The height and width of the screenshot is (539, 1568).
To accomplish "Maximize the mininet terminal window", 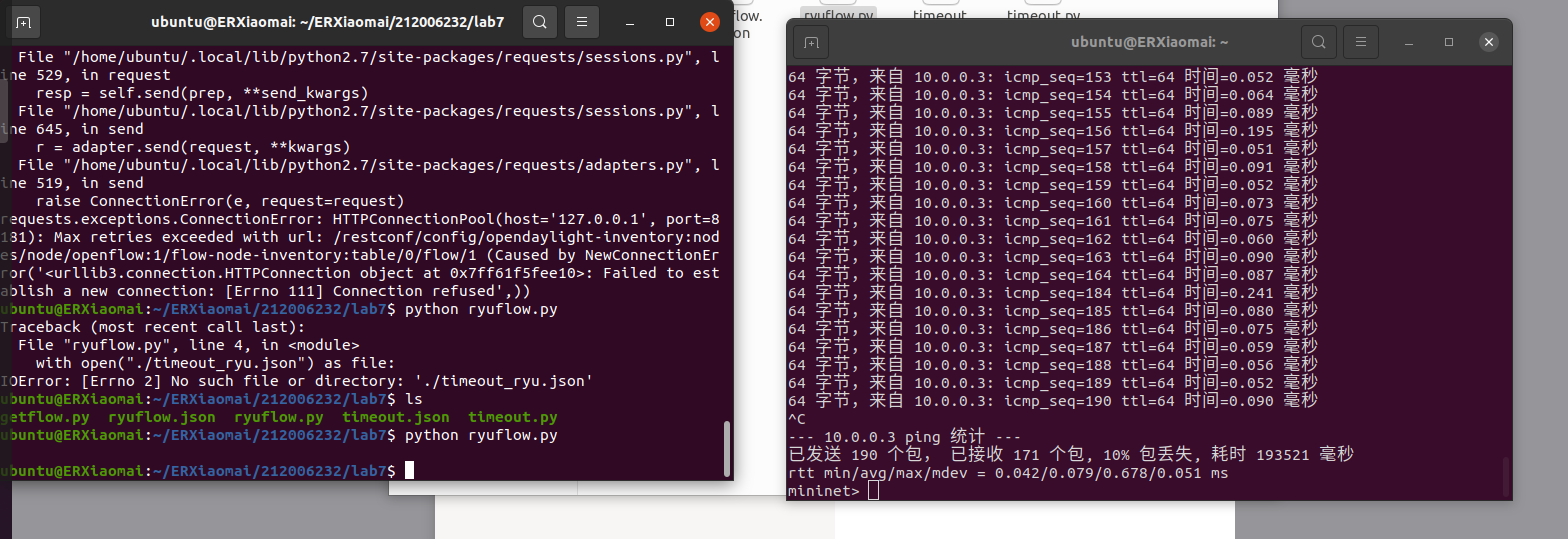I will 1449,42.
